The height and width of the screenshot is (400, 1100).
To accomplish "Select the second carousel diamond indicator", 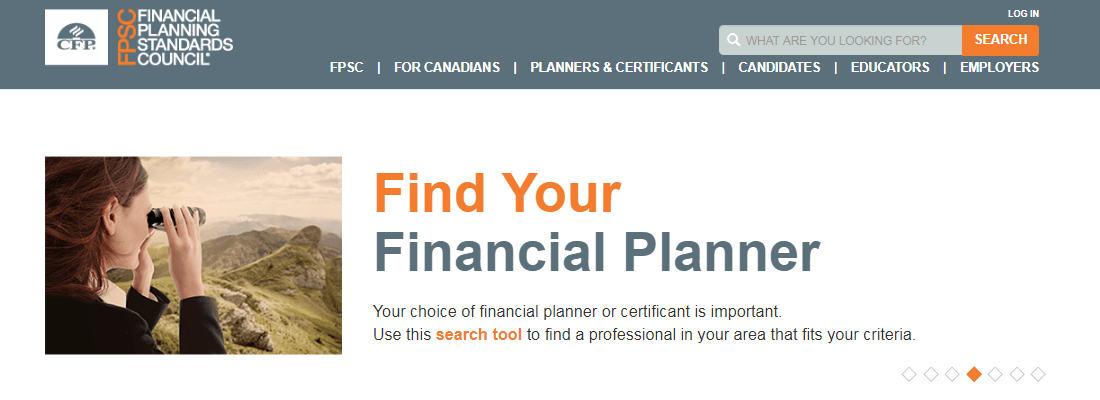I will point(930,374).
